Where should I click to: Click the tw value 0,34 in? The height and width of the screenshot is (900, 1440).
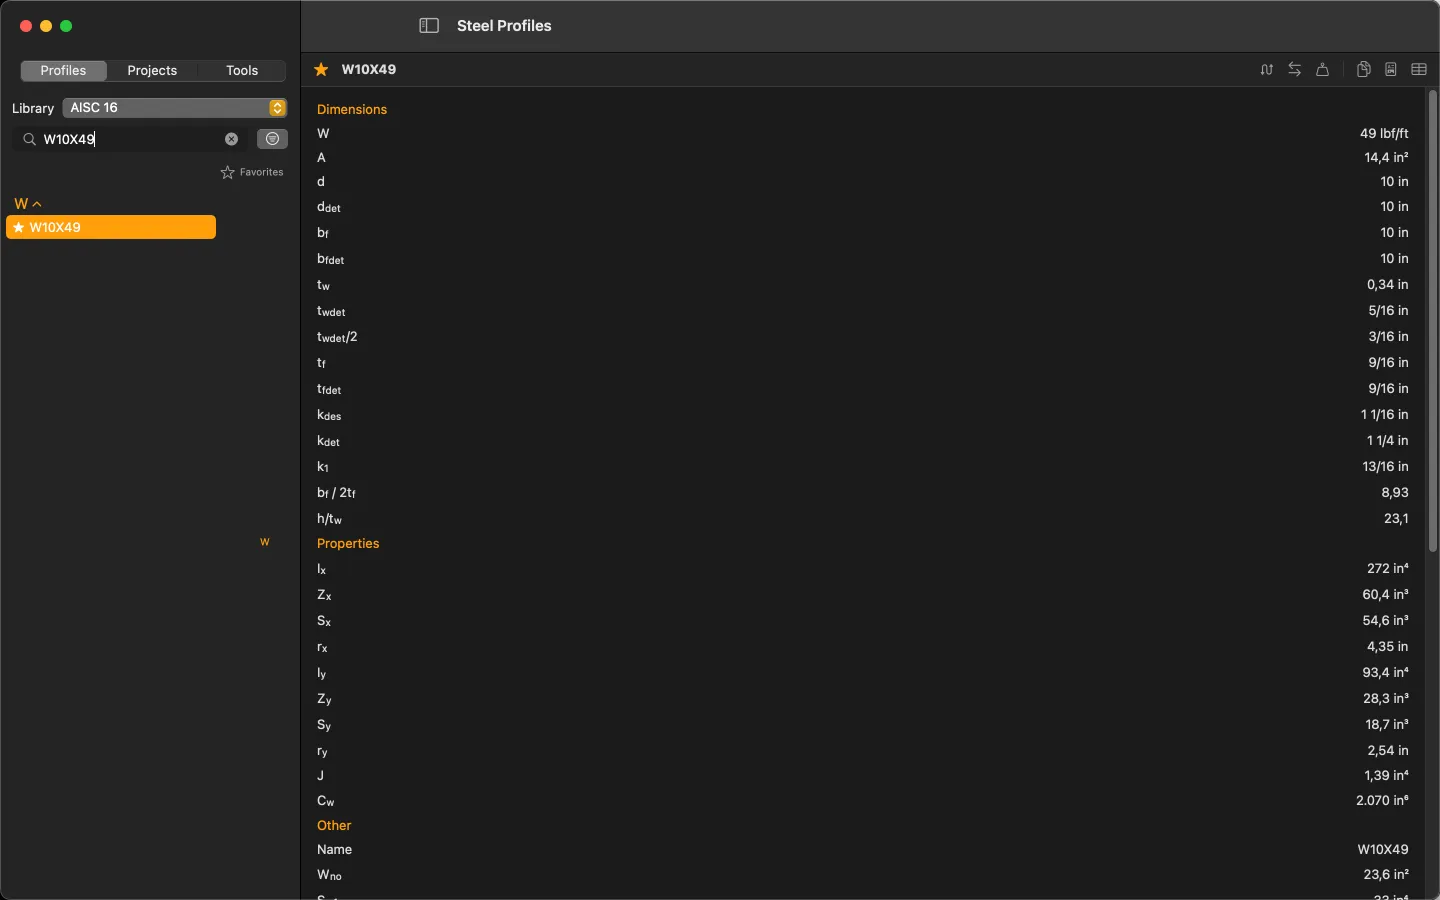point(1388,284)
